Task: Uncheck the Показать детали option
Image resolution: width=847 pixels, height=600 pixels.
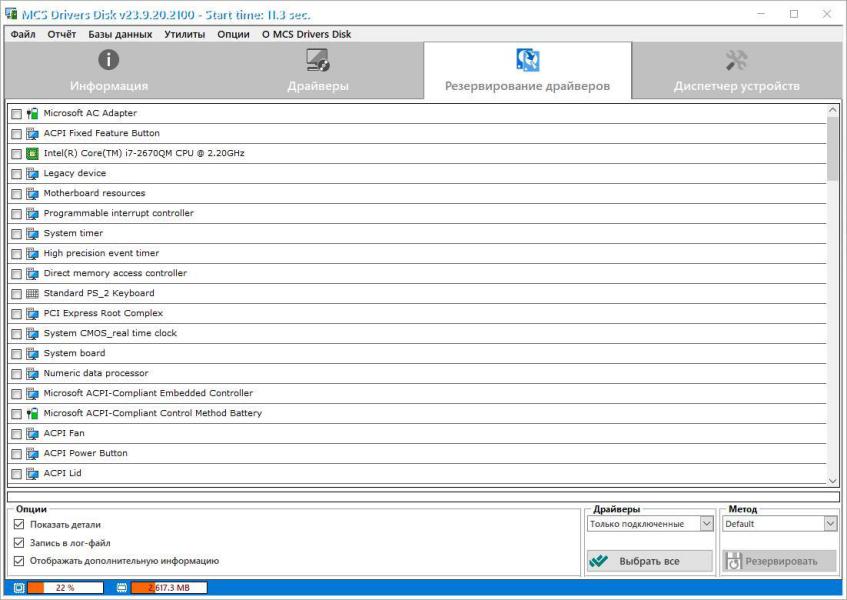Action: pyautogui.click(x=19, y=524)
